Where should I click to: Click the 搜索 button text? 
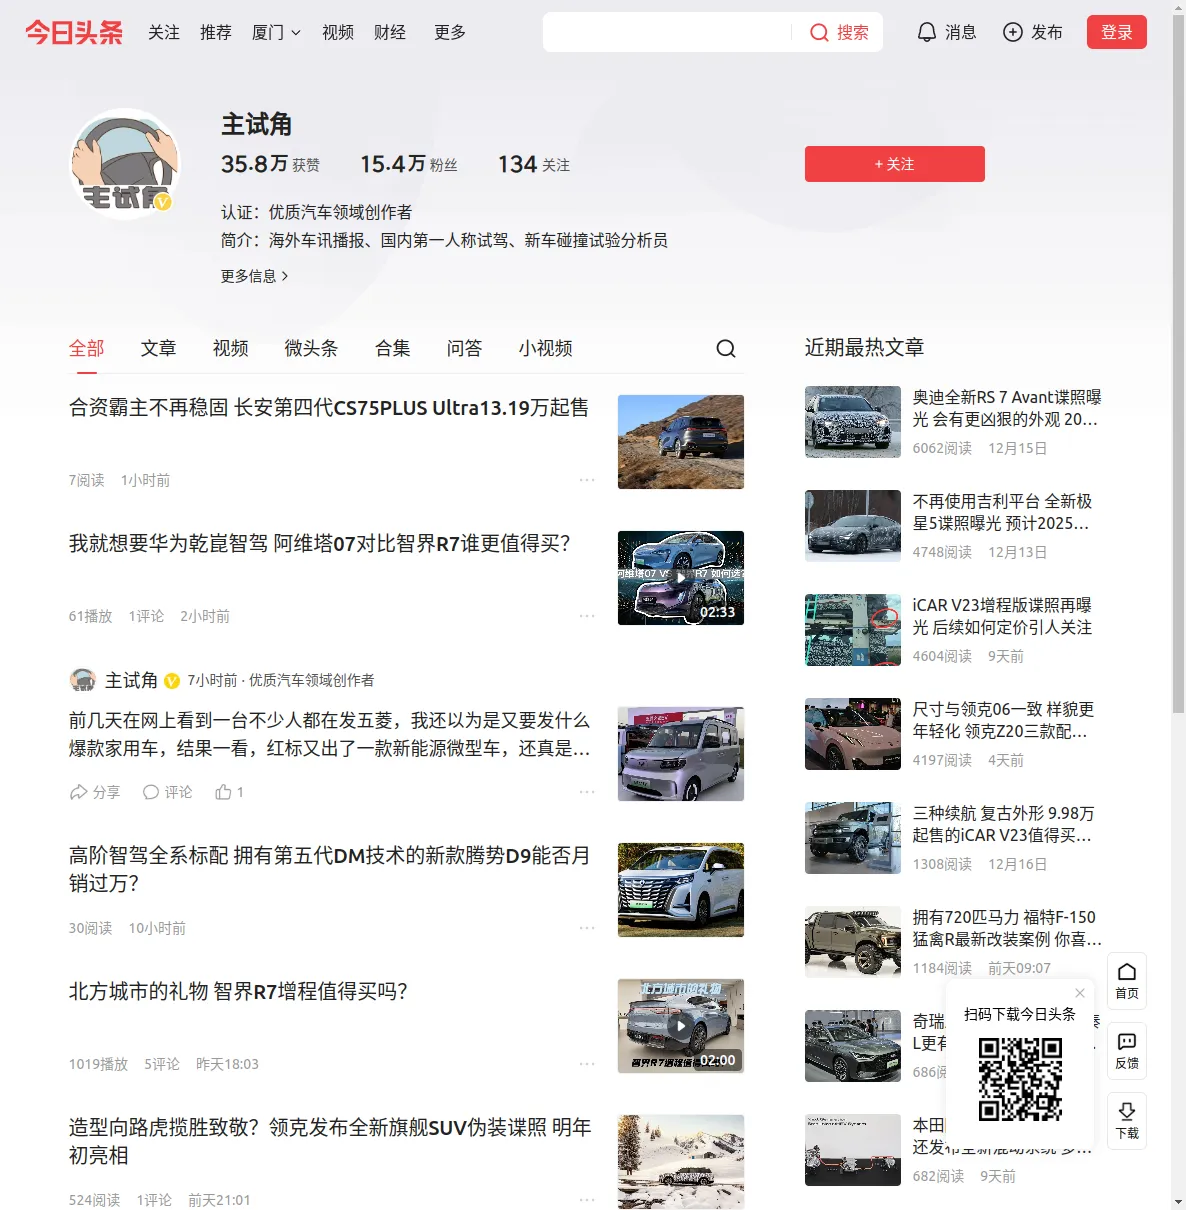click(853, 32)
